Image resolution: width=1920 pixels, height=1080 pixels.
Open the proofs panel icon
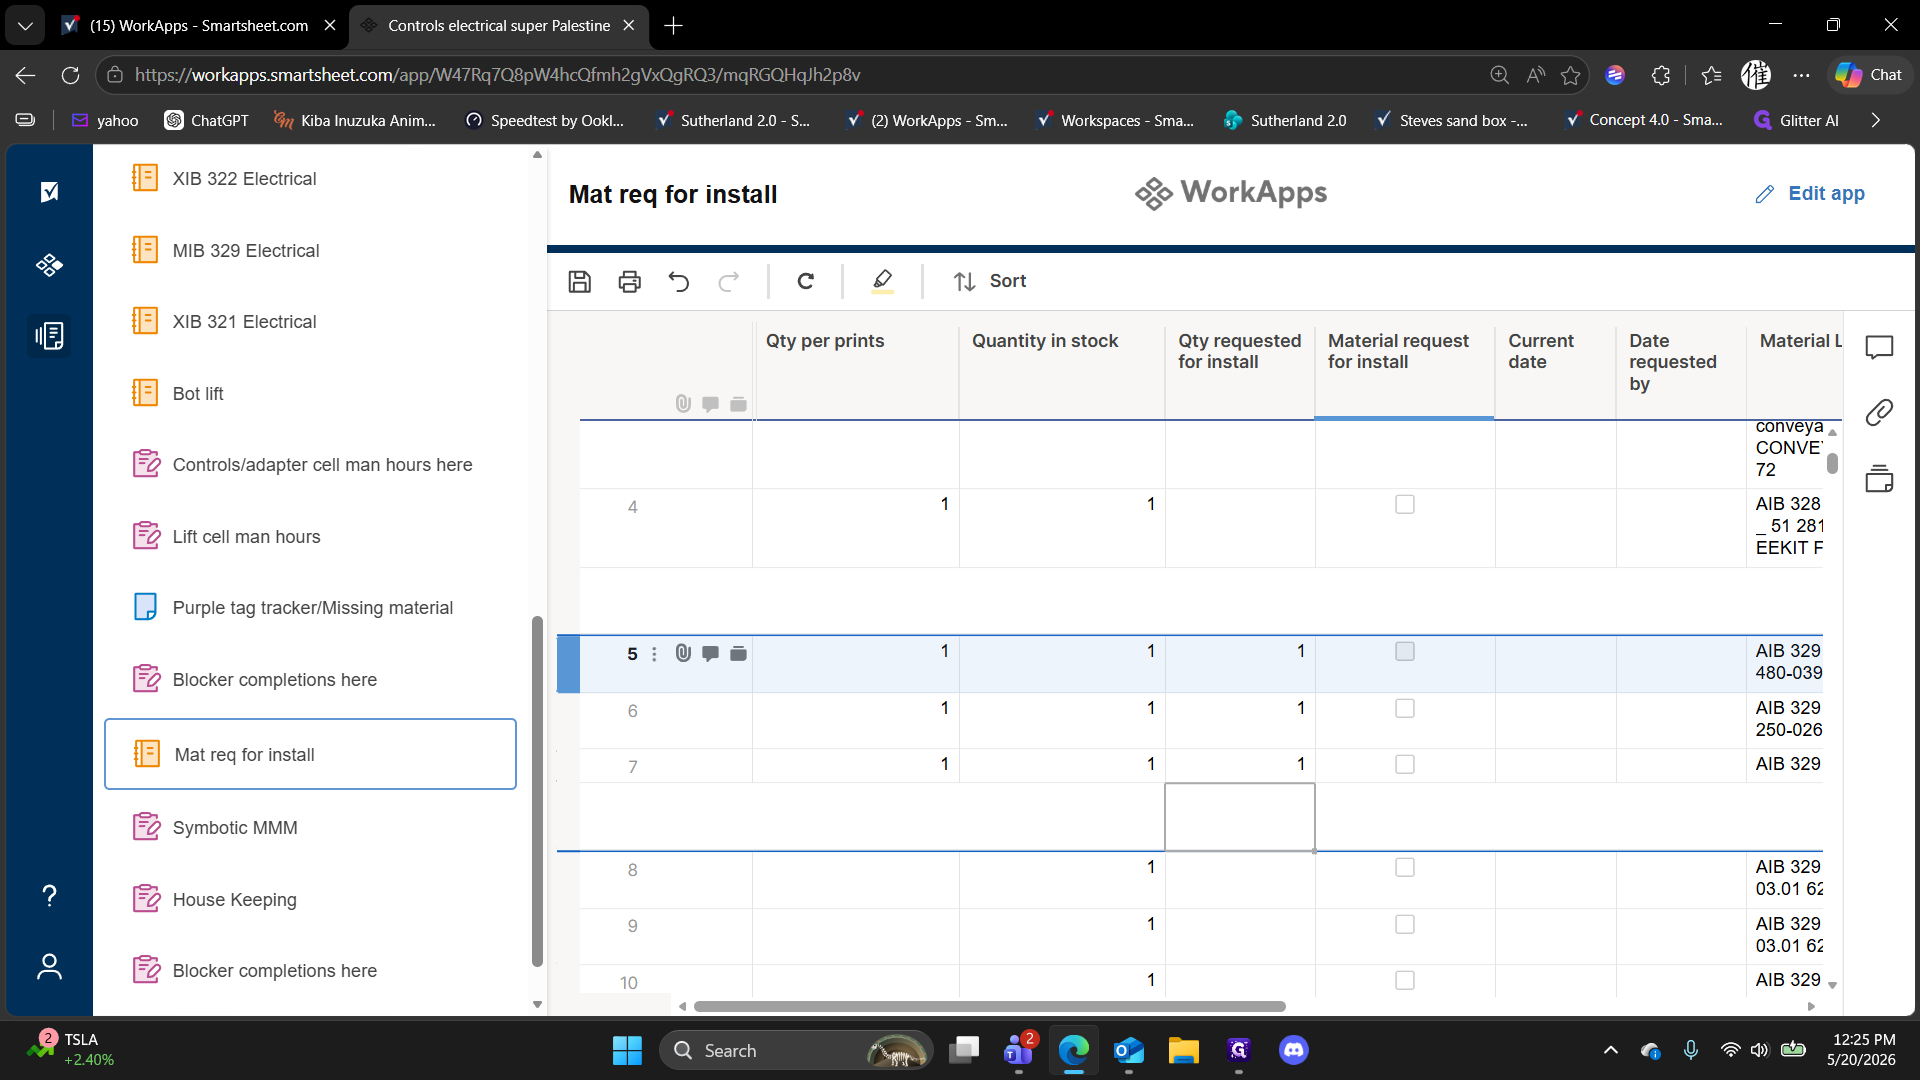point(1879,479)
